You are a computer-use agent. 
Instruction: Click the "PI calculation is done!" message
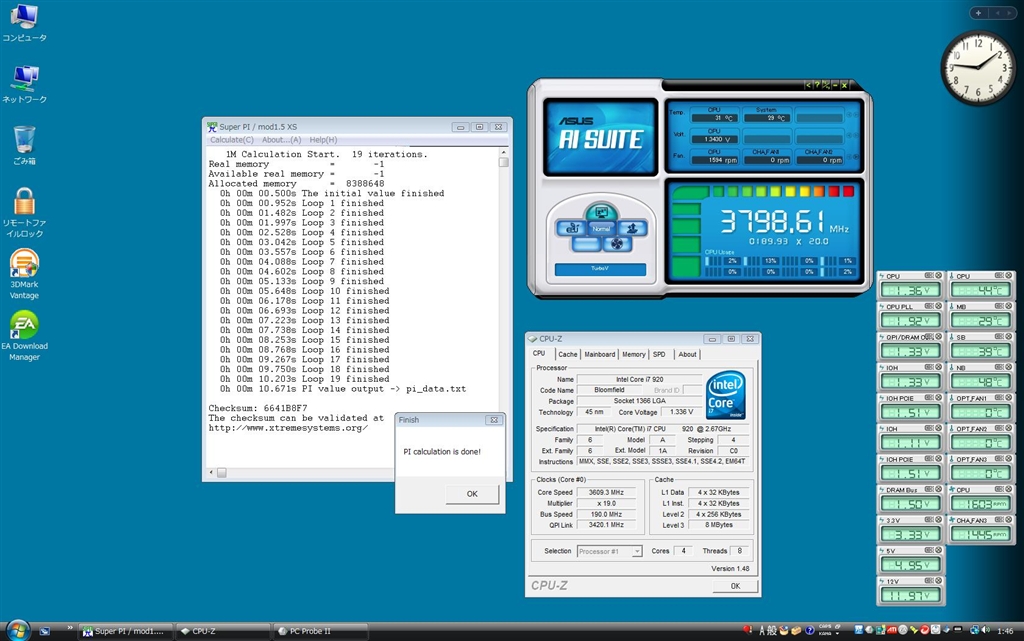[442, 452]
